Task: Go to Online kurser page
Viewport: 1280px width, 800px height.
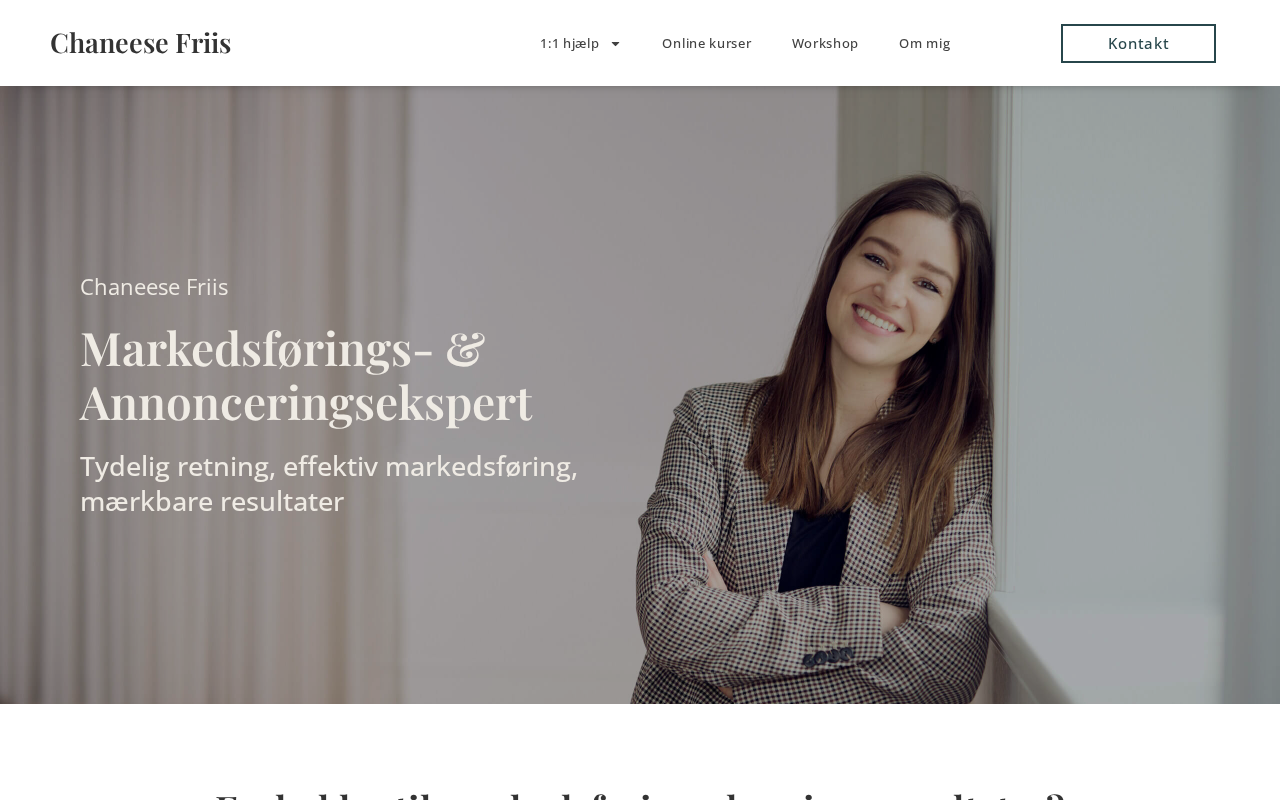Action: pyautogui.click(x=706, y=43)
